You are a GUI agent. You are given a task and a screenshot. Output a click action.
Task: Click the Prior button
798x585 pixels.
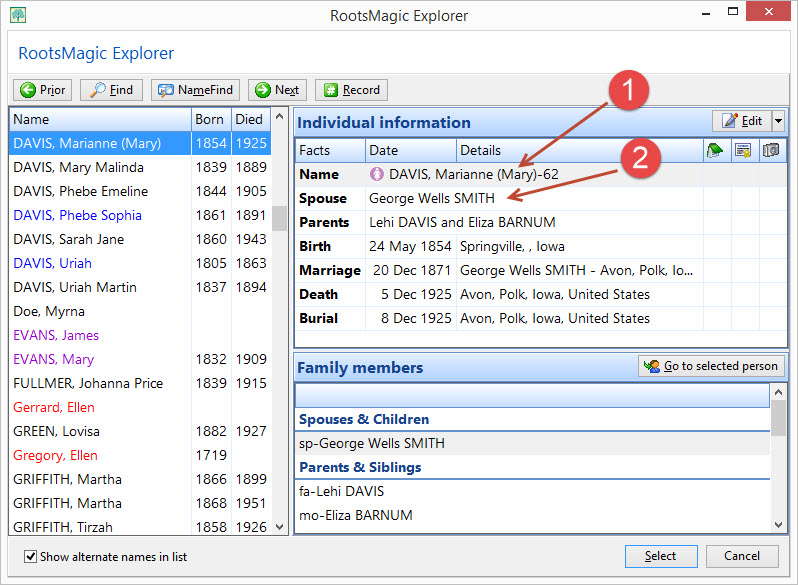click(x=42, y=90)
